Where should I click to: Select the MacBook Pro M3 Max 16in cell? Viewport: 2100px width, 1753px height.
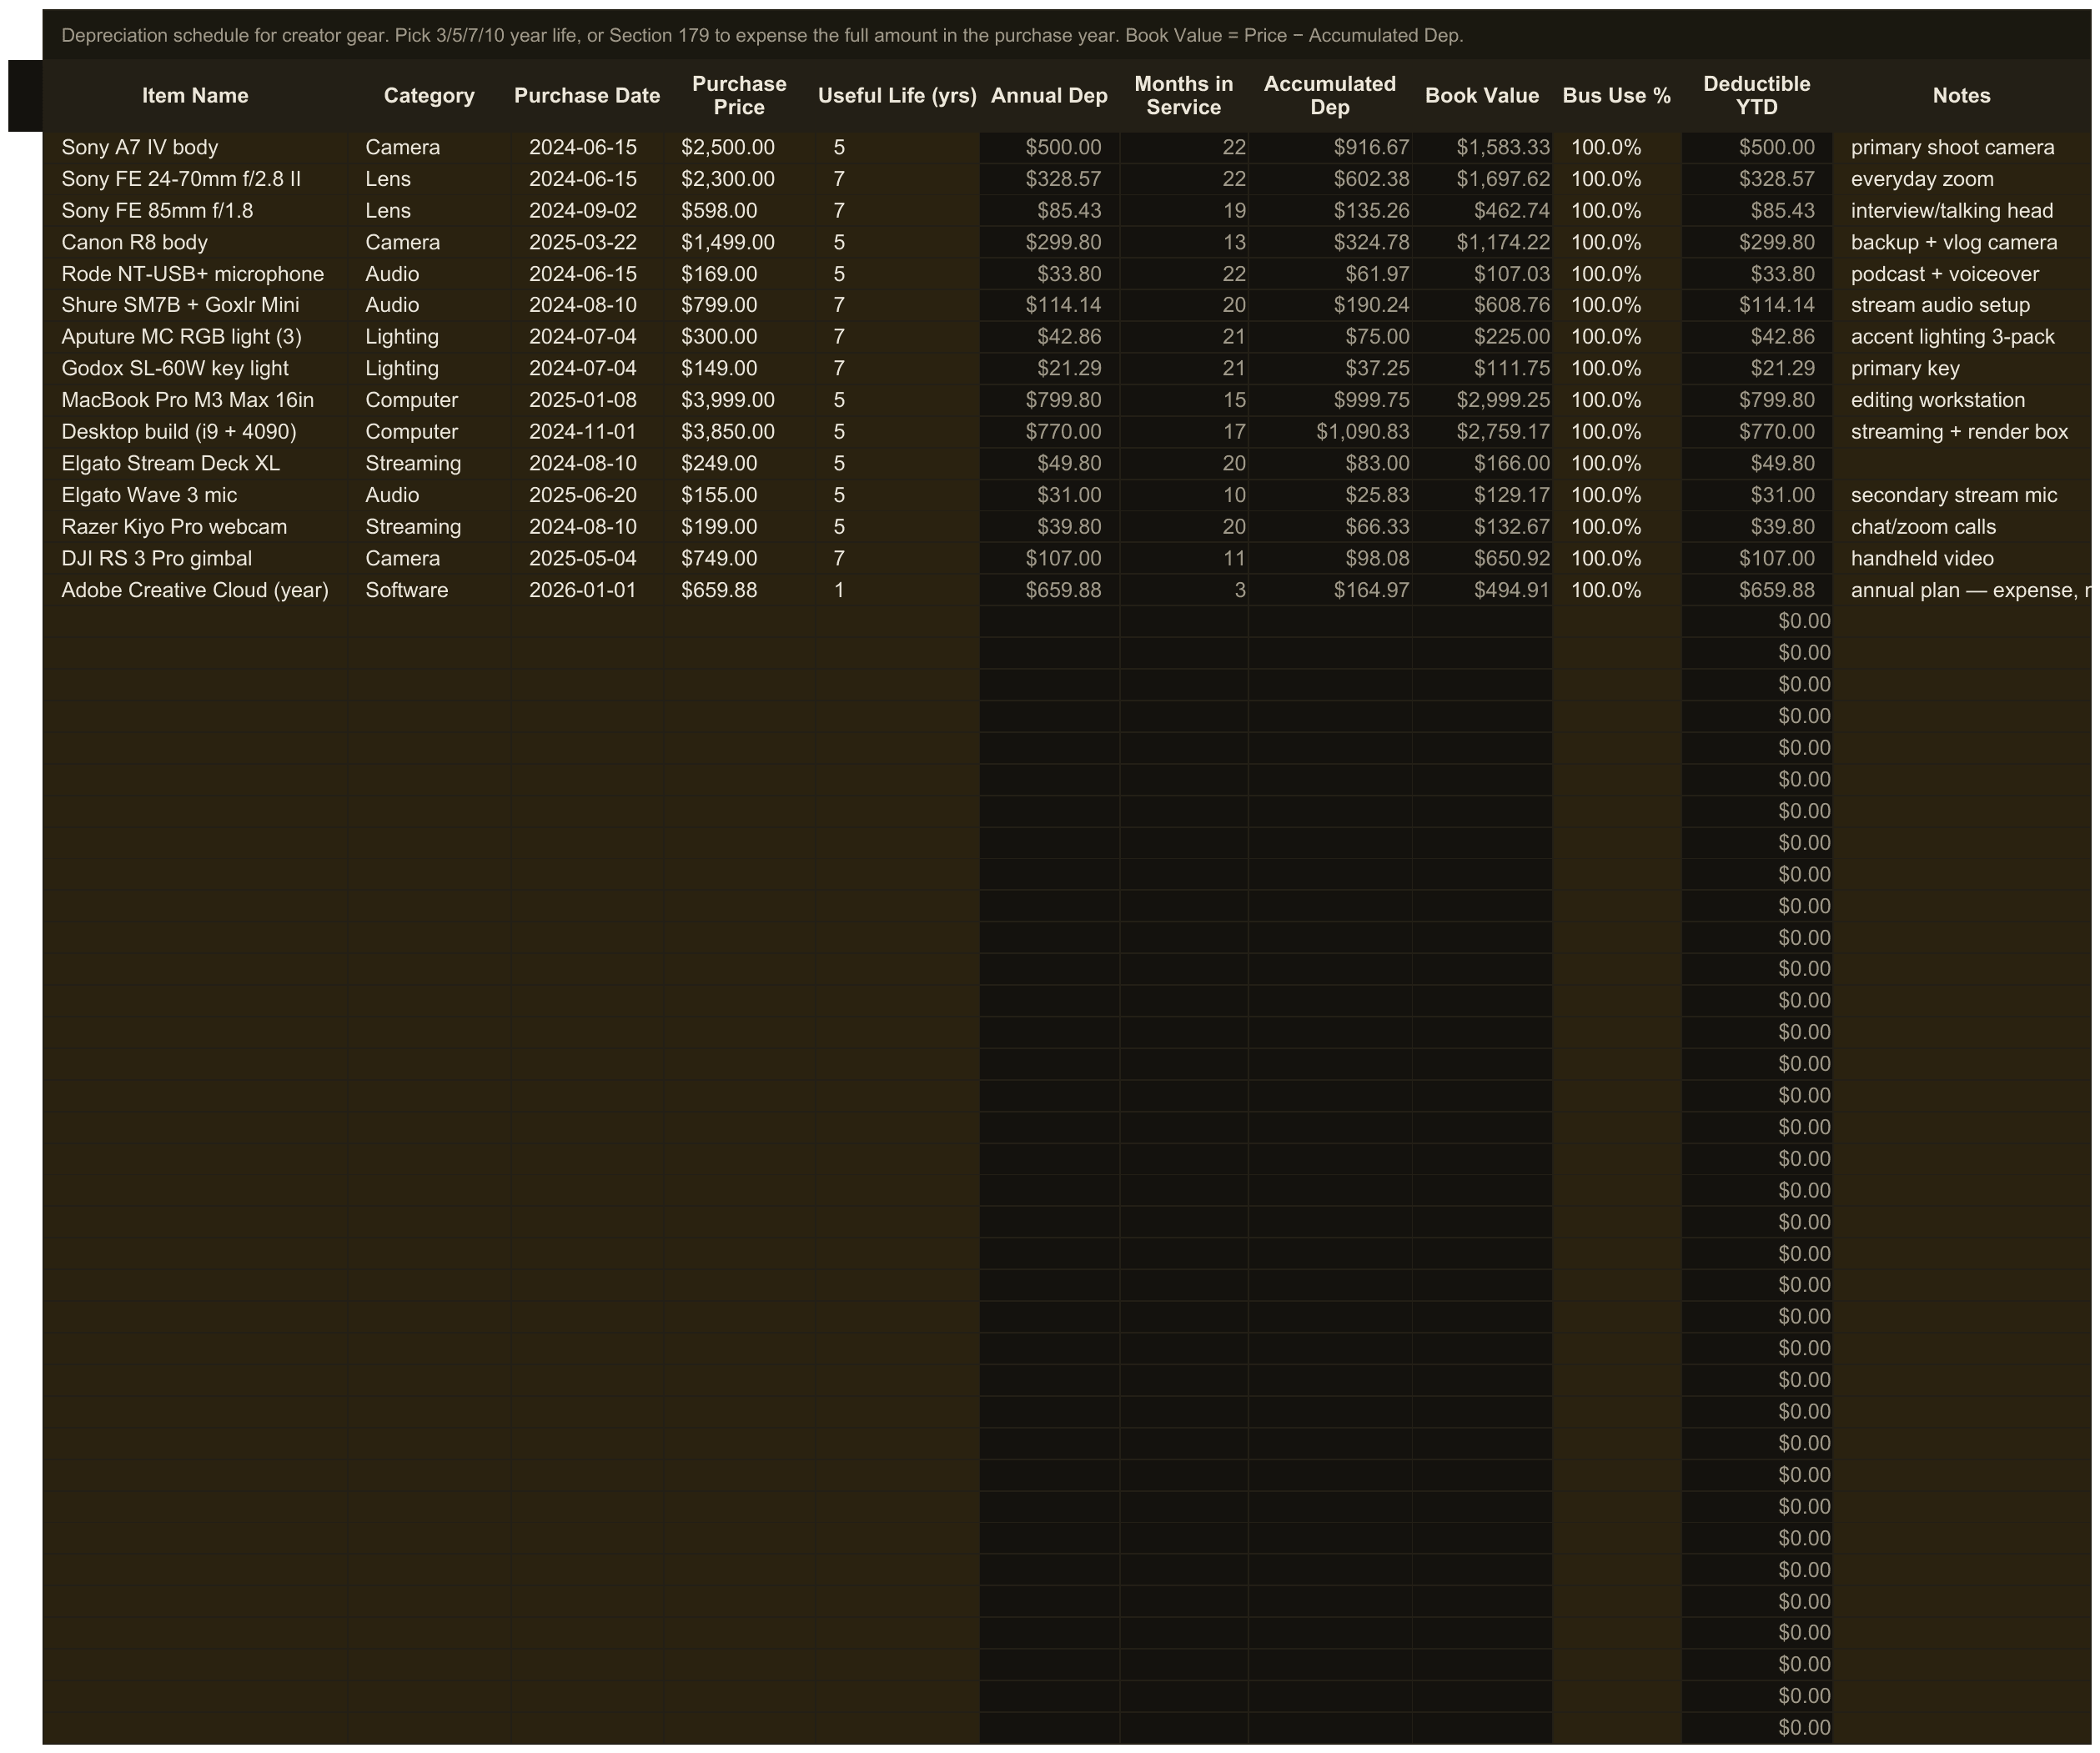(195, 400)
